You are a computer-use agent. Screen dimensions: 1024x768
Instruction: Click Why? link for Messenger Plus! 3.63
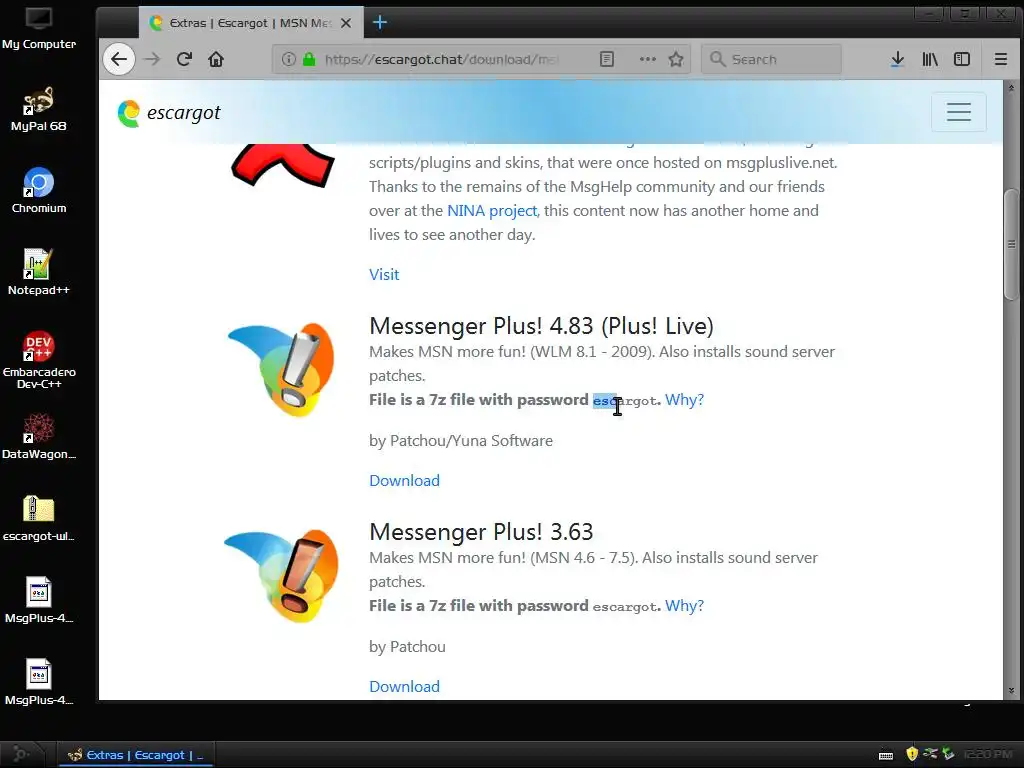[684, 606]
